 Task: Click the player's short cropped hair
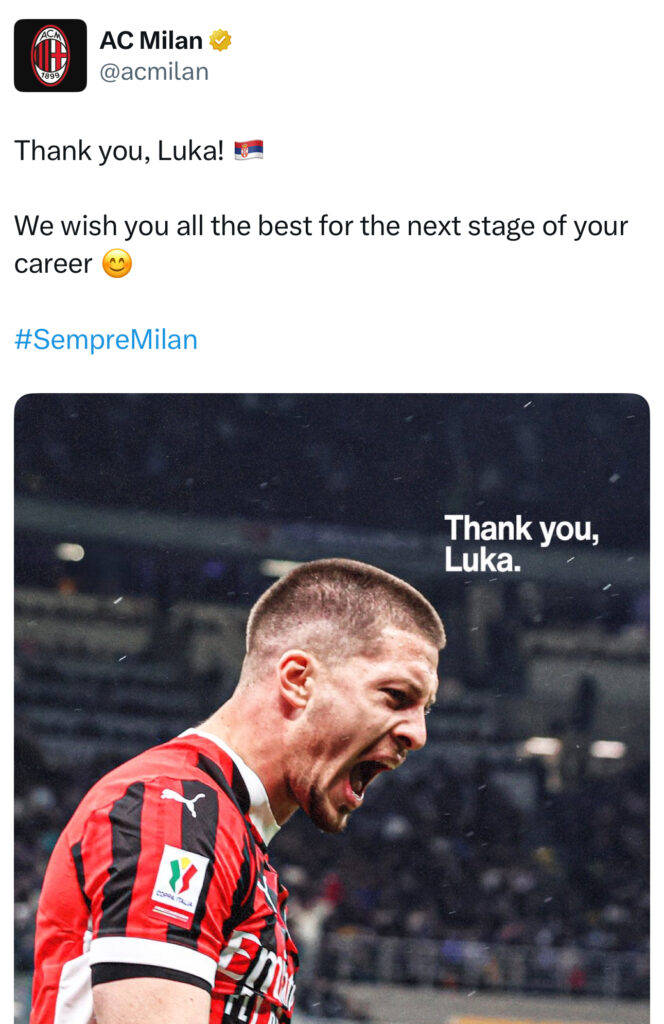pyautogui.click(x=343, y=604)
